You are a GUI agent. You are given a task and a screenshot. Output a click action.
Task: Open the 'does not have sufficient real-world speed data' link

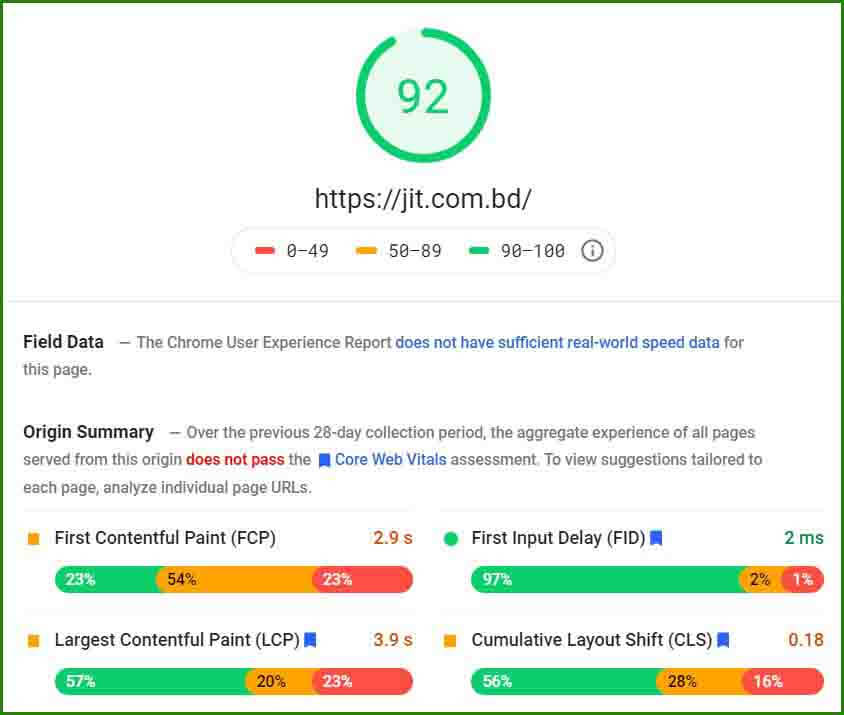point(557,342)
